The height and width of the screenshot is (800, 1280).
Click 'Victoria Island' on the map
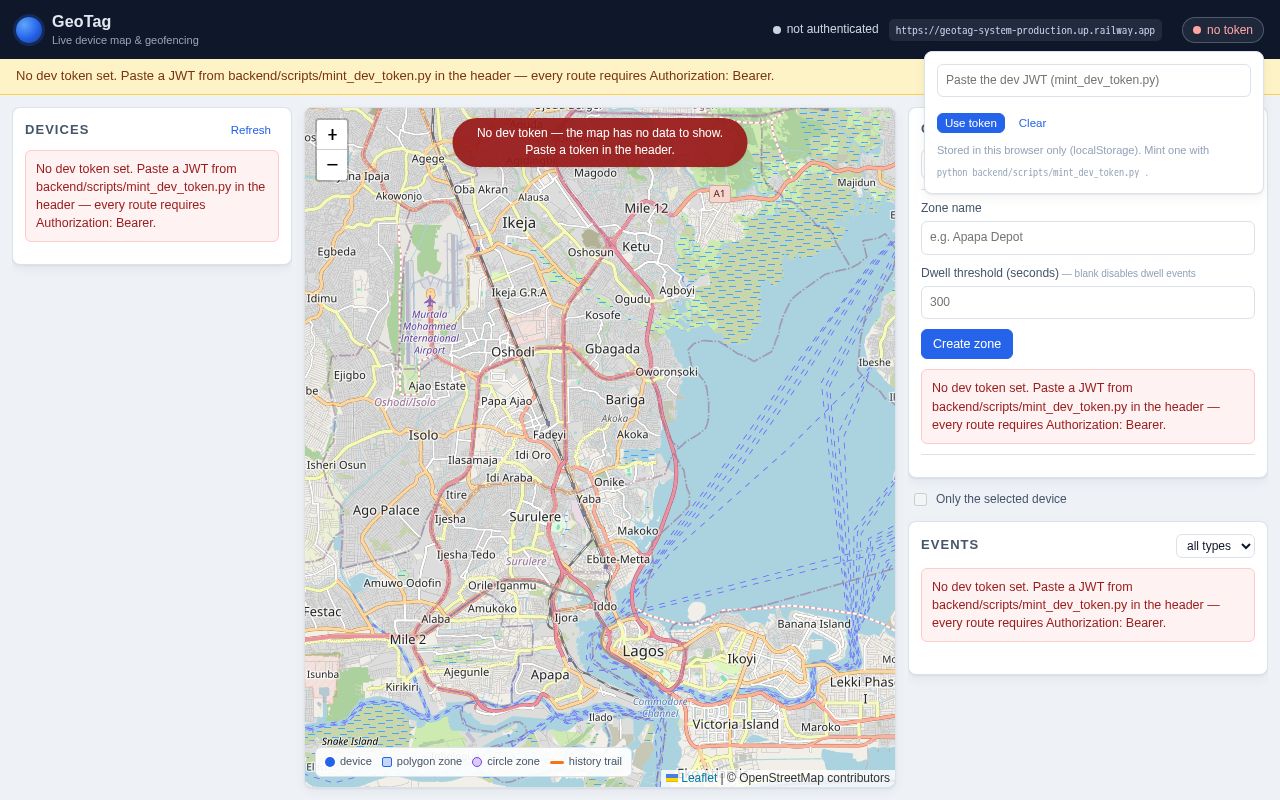(x=735, y=724)
